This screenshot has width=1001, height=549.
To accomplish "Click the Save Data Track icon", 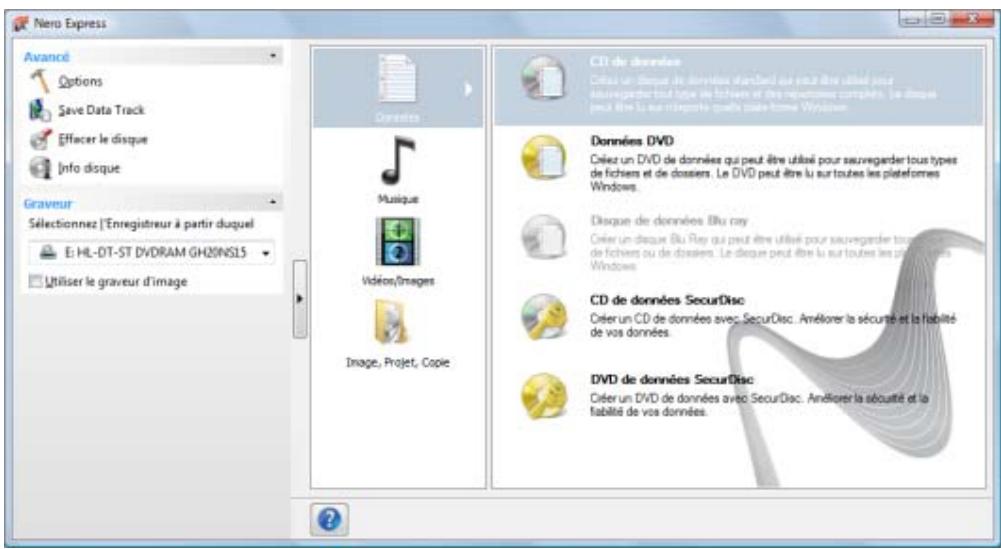I will (x=40, y=110).
